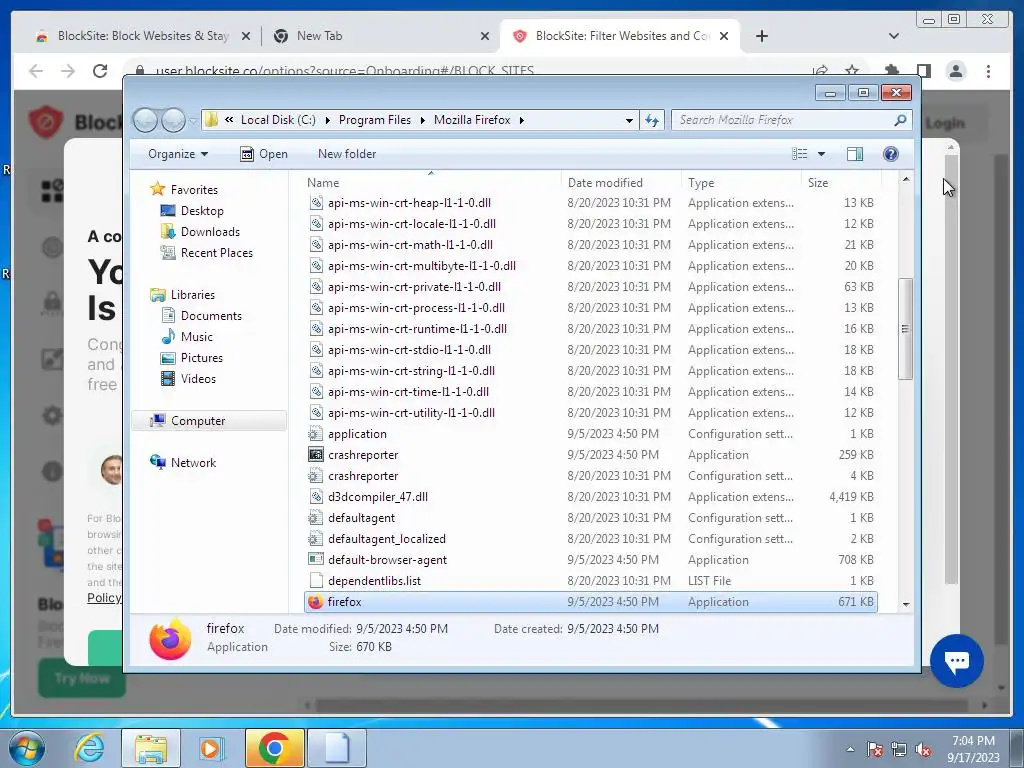Expand the Local Disk (C:) breadcrumb arrow
The width and height of the screenshot is (1024, 768).
point(327,120)
